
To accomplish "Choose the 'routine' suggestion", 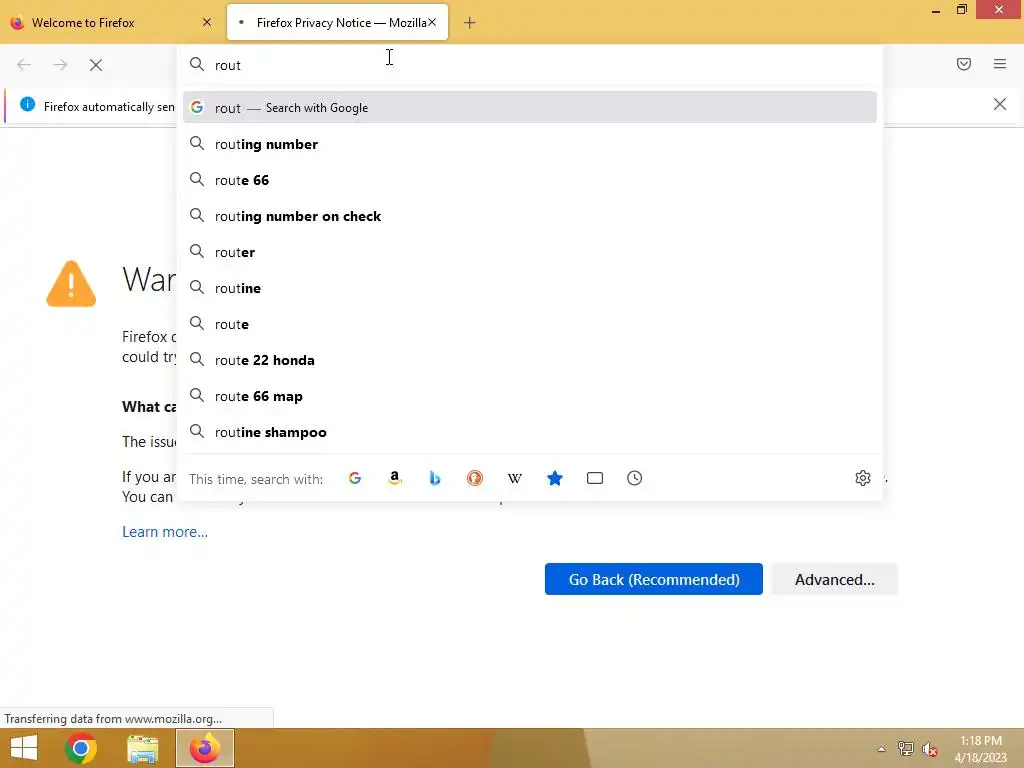I will tap(530, 287).
